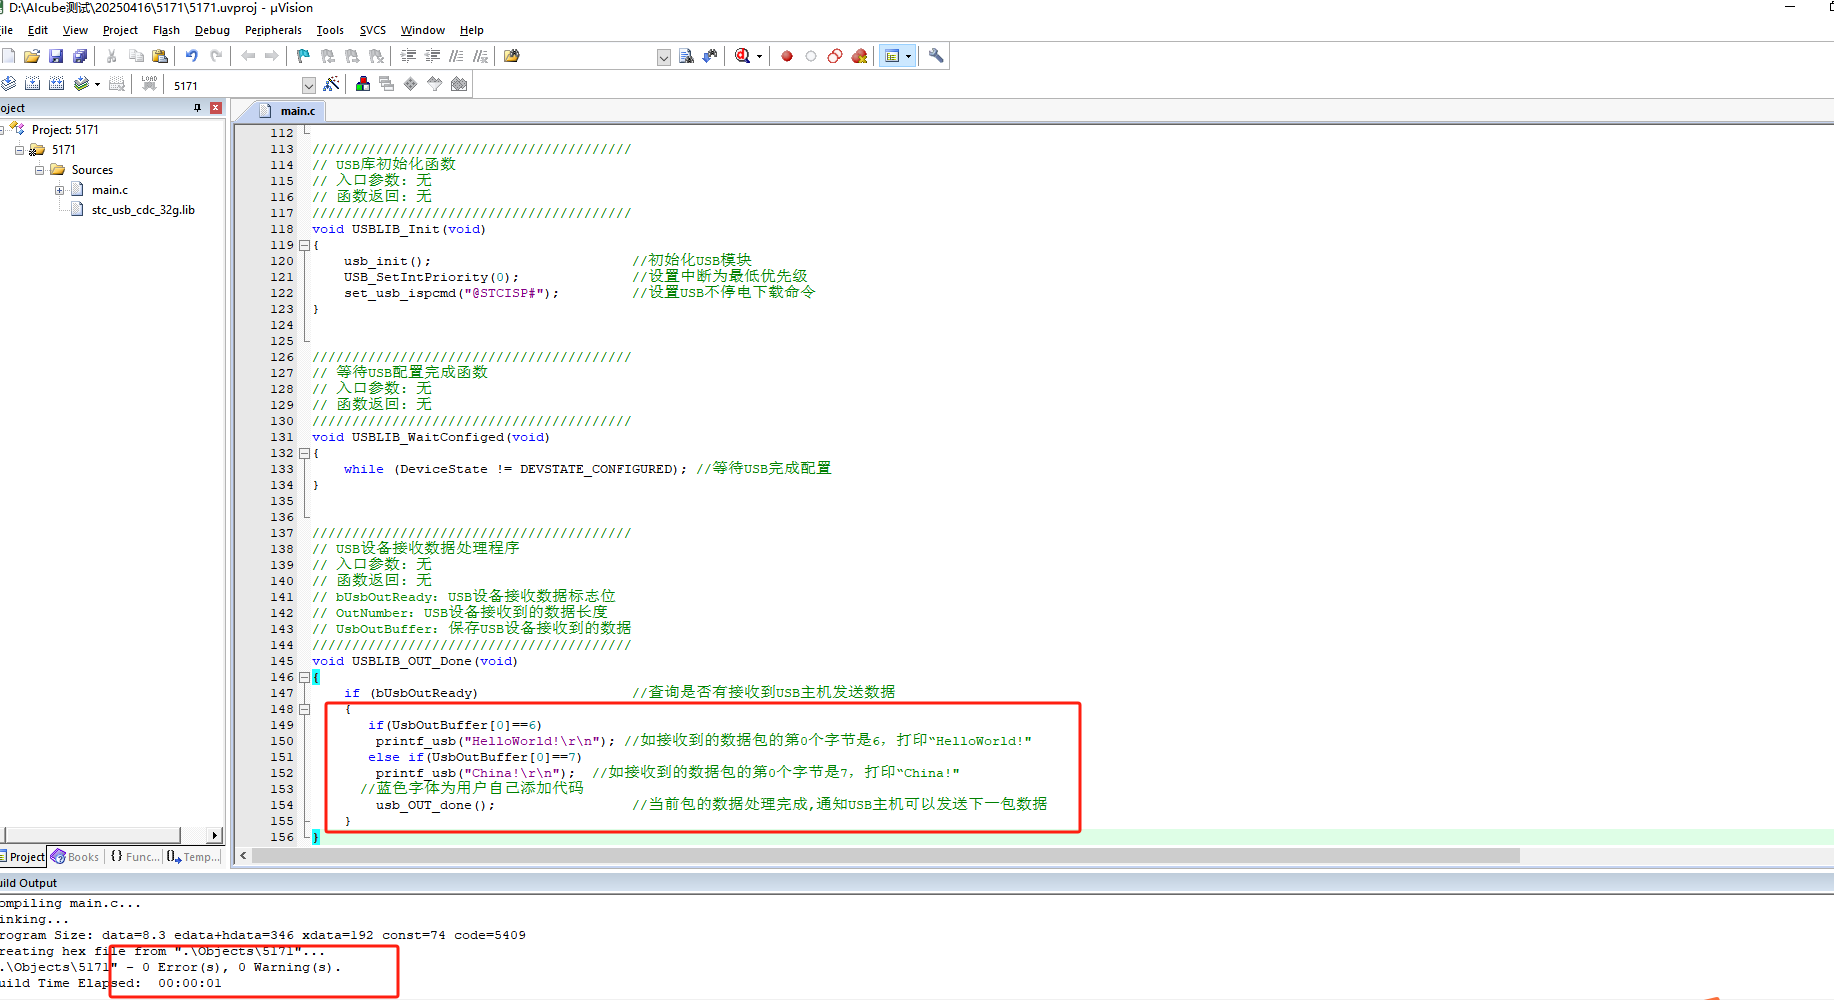
Task: Collapse code fold at line 119
Action: pos(305,245)
